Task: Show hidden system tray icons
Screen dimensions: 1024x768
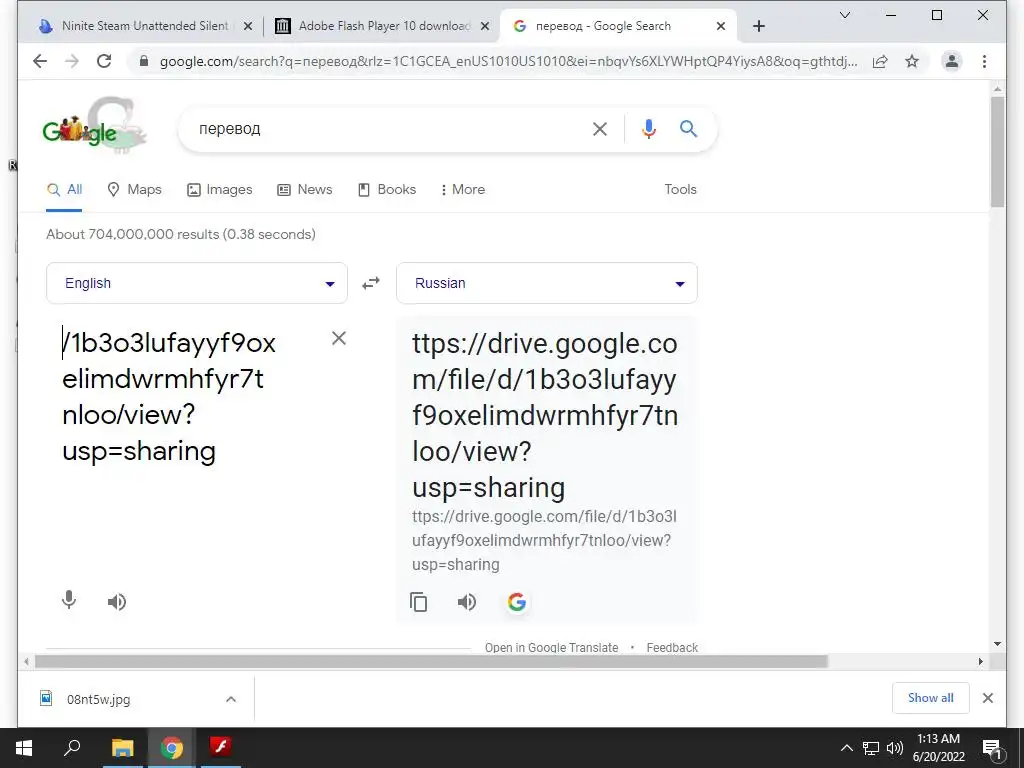Action: pos(846,748)
